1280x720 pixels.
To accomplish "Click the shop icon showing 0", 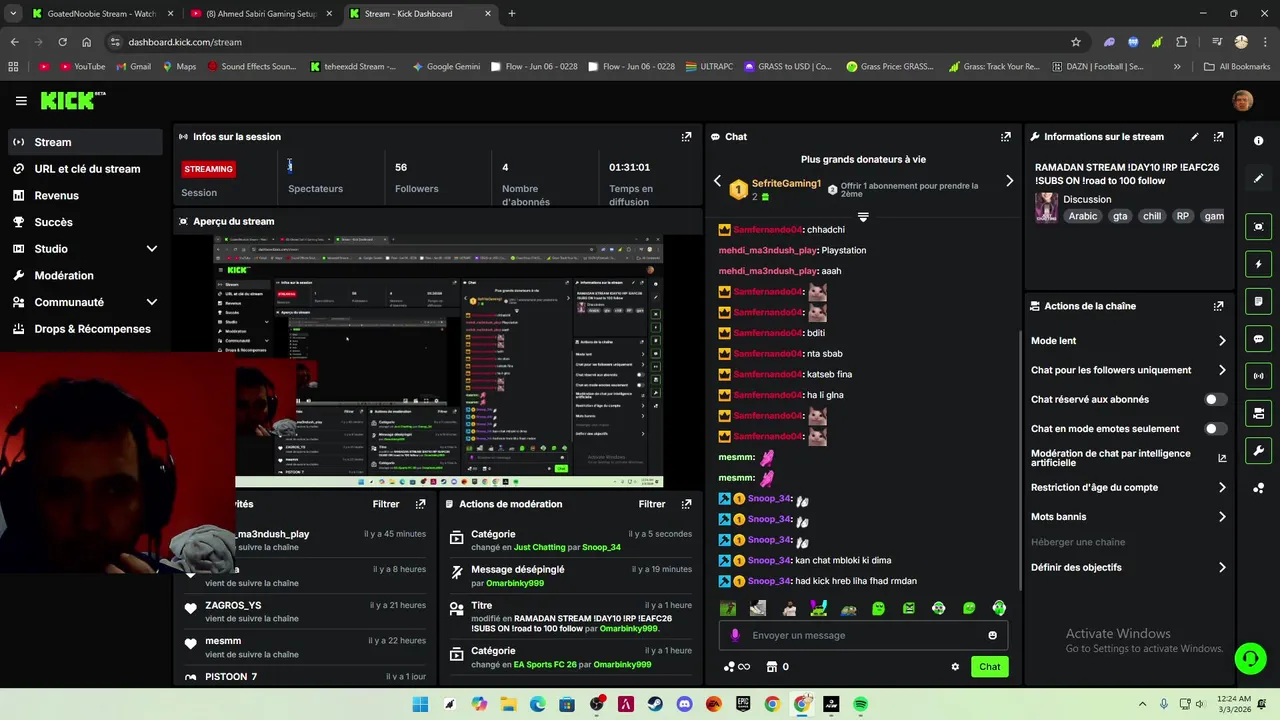I will pyautogui.click(x=777, y=667).
